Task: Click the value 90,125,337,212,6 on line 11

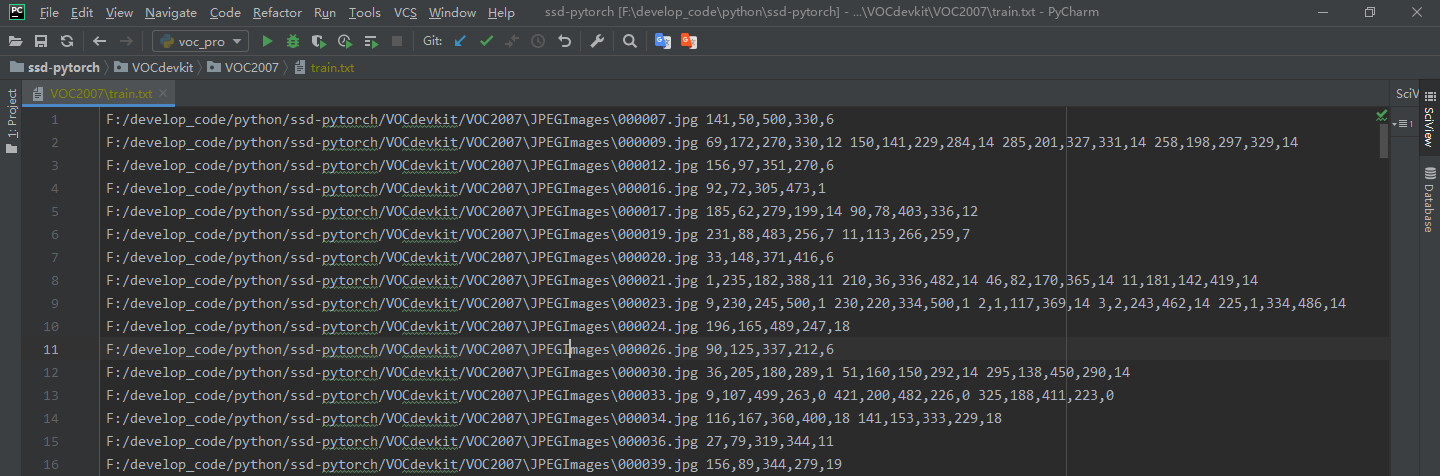Action: 770,349
